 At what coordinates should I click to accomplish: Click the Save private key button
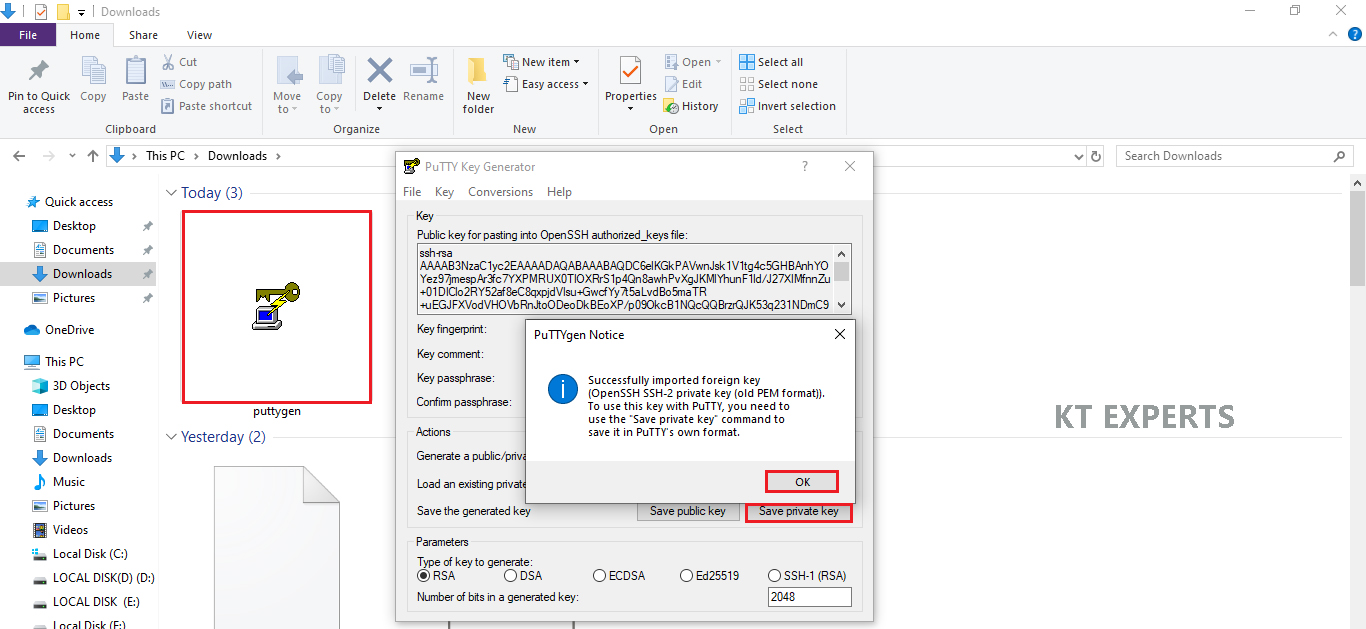(x=799, y=511)
